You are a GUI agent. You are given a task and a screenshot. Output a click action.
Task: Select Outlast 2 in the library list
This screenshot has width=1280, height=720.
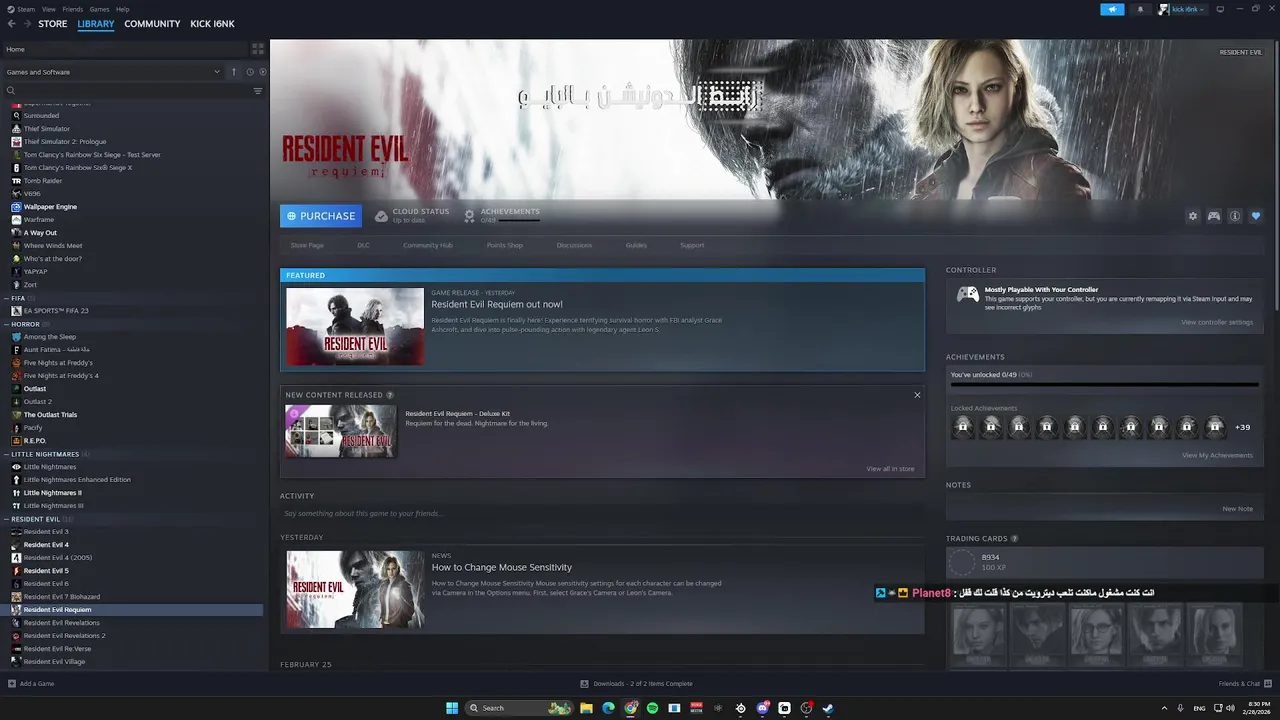click(38, 402)
